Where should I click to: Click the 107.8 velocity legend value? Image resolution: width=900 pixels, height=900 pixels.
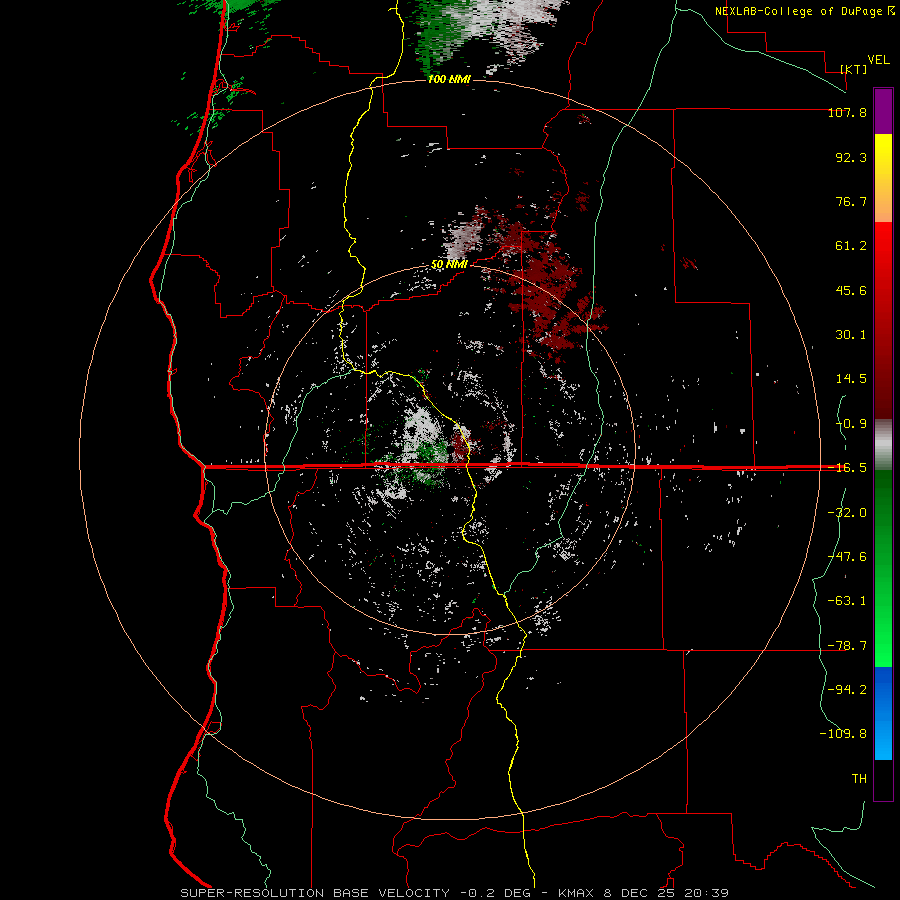[847, 112]
